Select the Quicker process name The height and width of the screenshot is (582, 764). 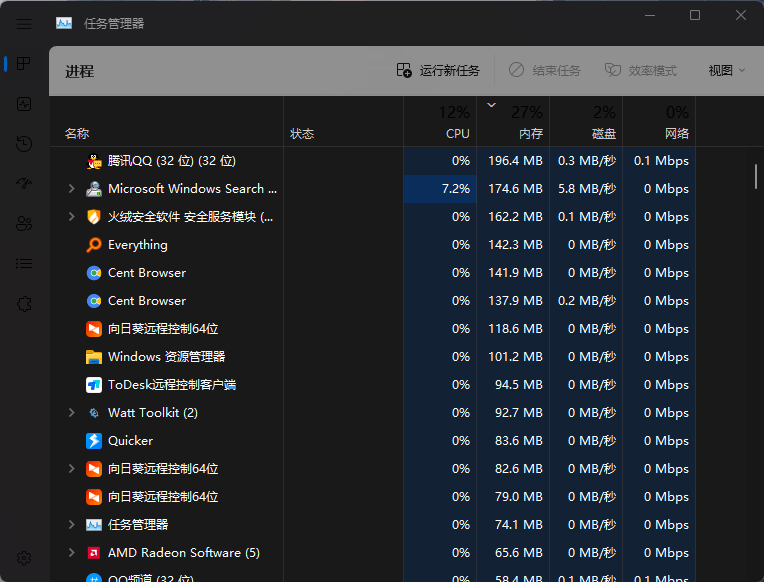coord(130,441)
